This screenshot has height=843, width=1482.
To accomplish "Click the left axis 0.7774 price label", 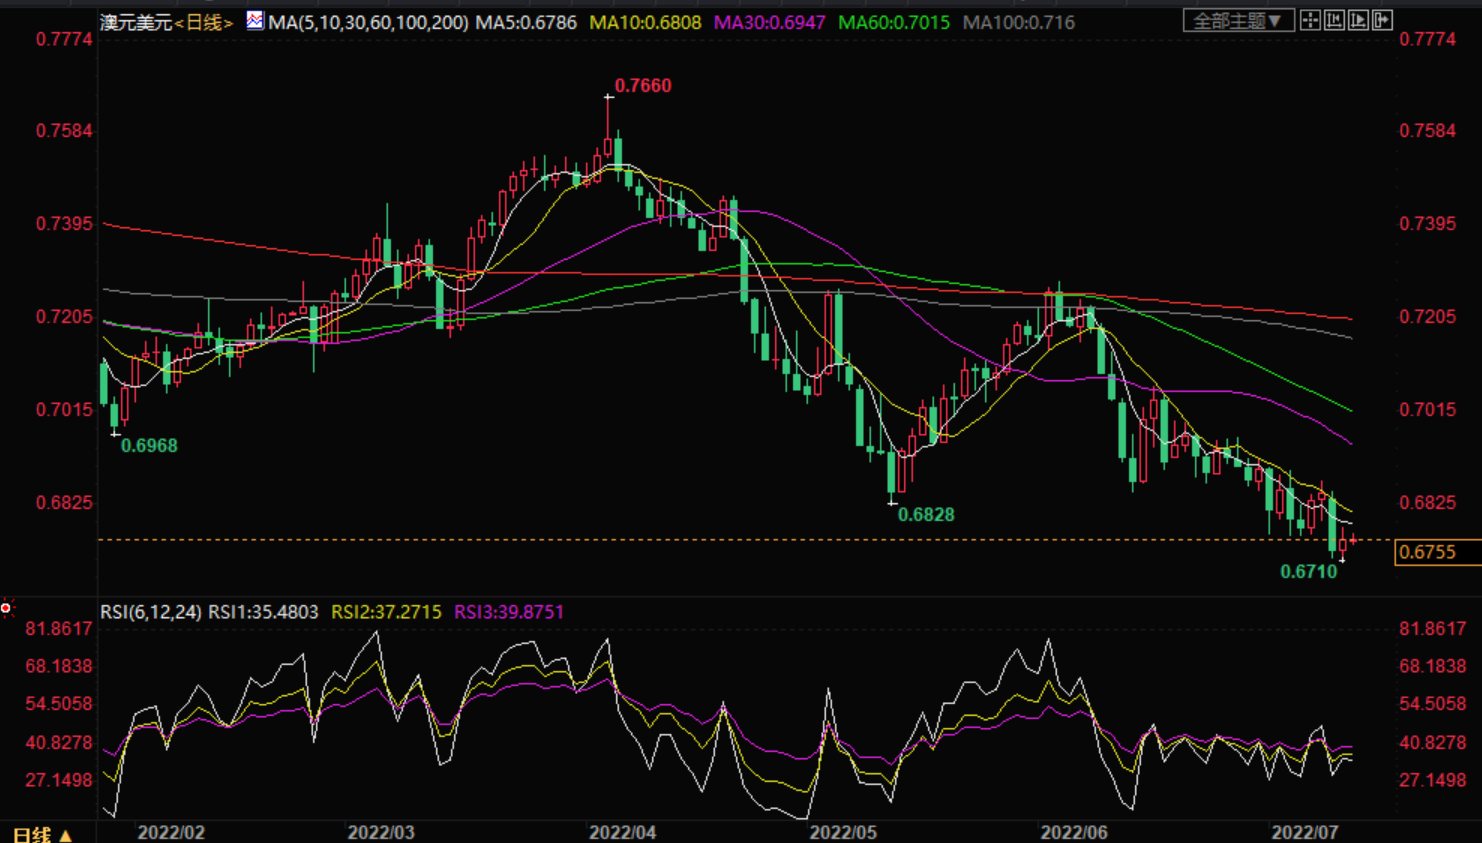I will click(64, 39).
